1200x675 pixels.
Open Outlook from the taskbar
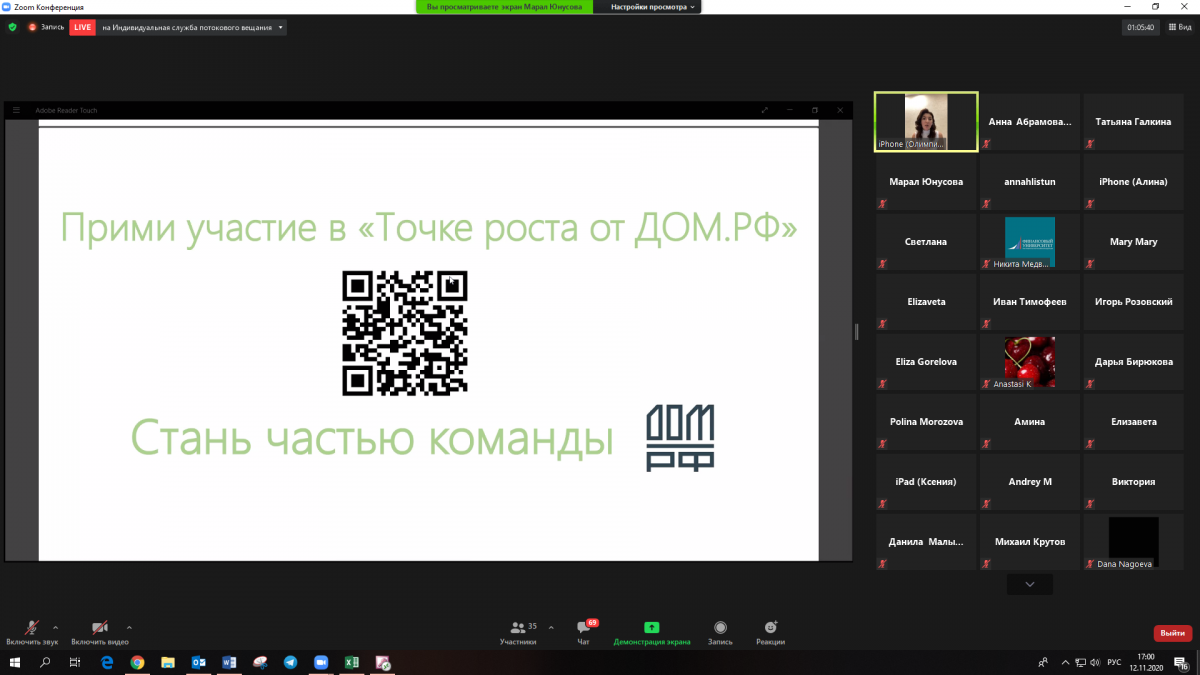[x=198, y=662]
